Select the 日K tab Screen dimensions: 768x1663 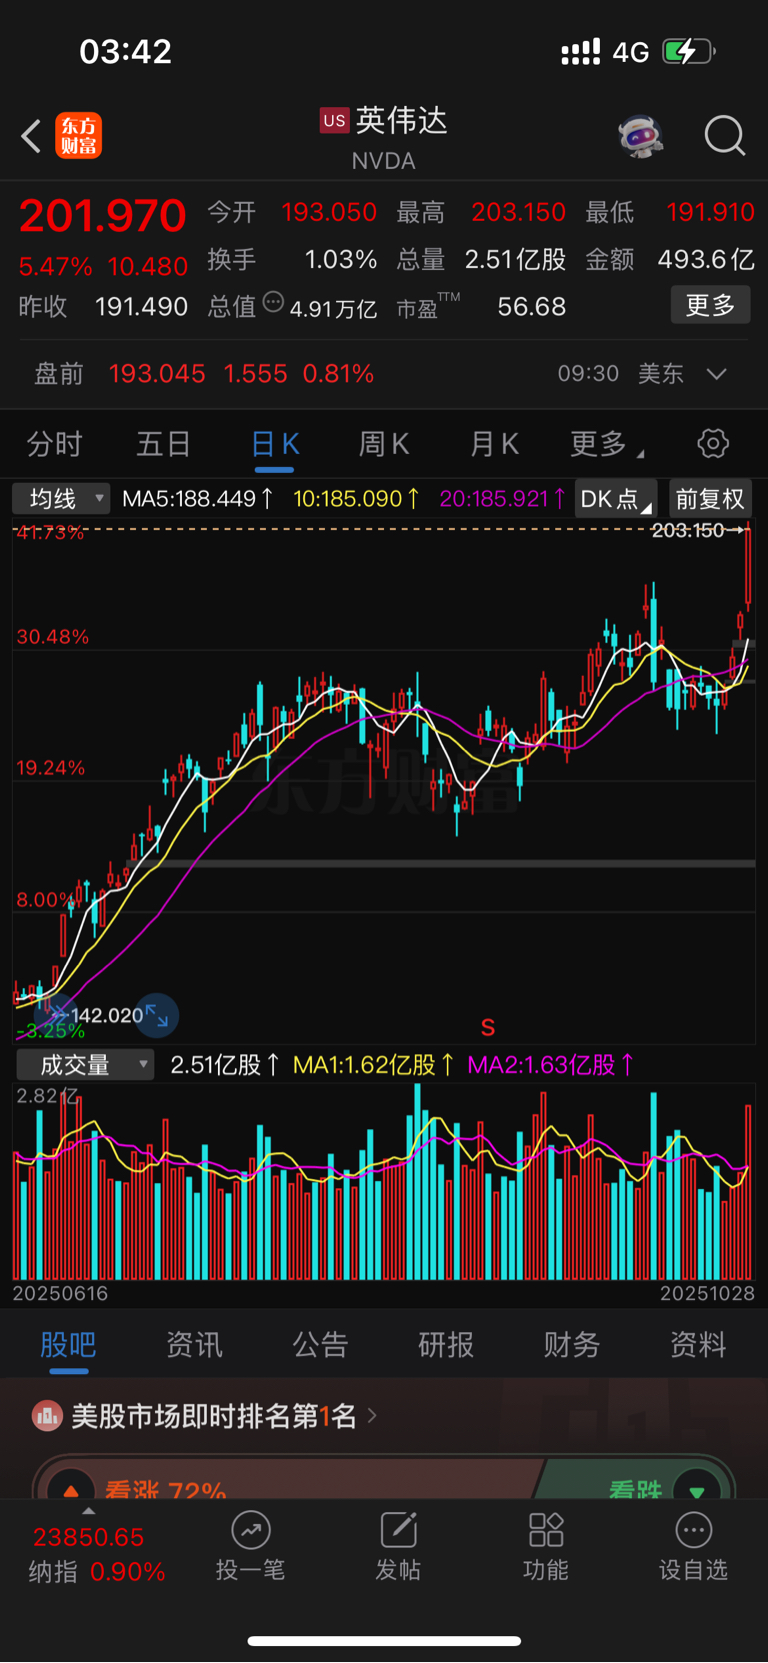point(275,444)
